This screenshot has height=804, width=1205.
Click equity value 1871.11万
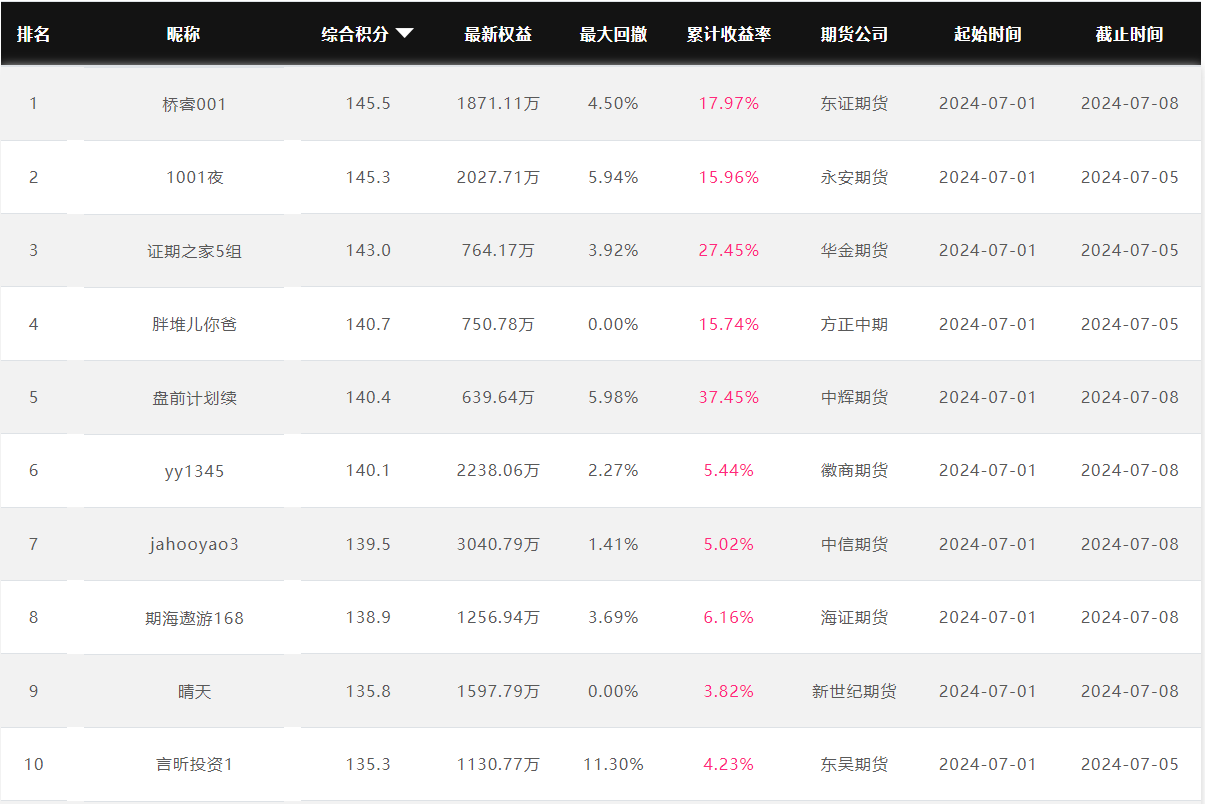point(498,103)
